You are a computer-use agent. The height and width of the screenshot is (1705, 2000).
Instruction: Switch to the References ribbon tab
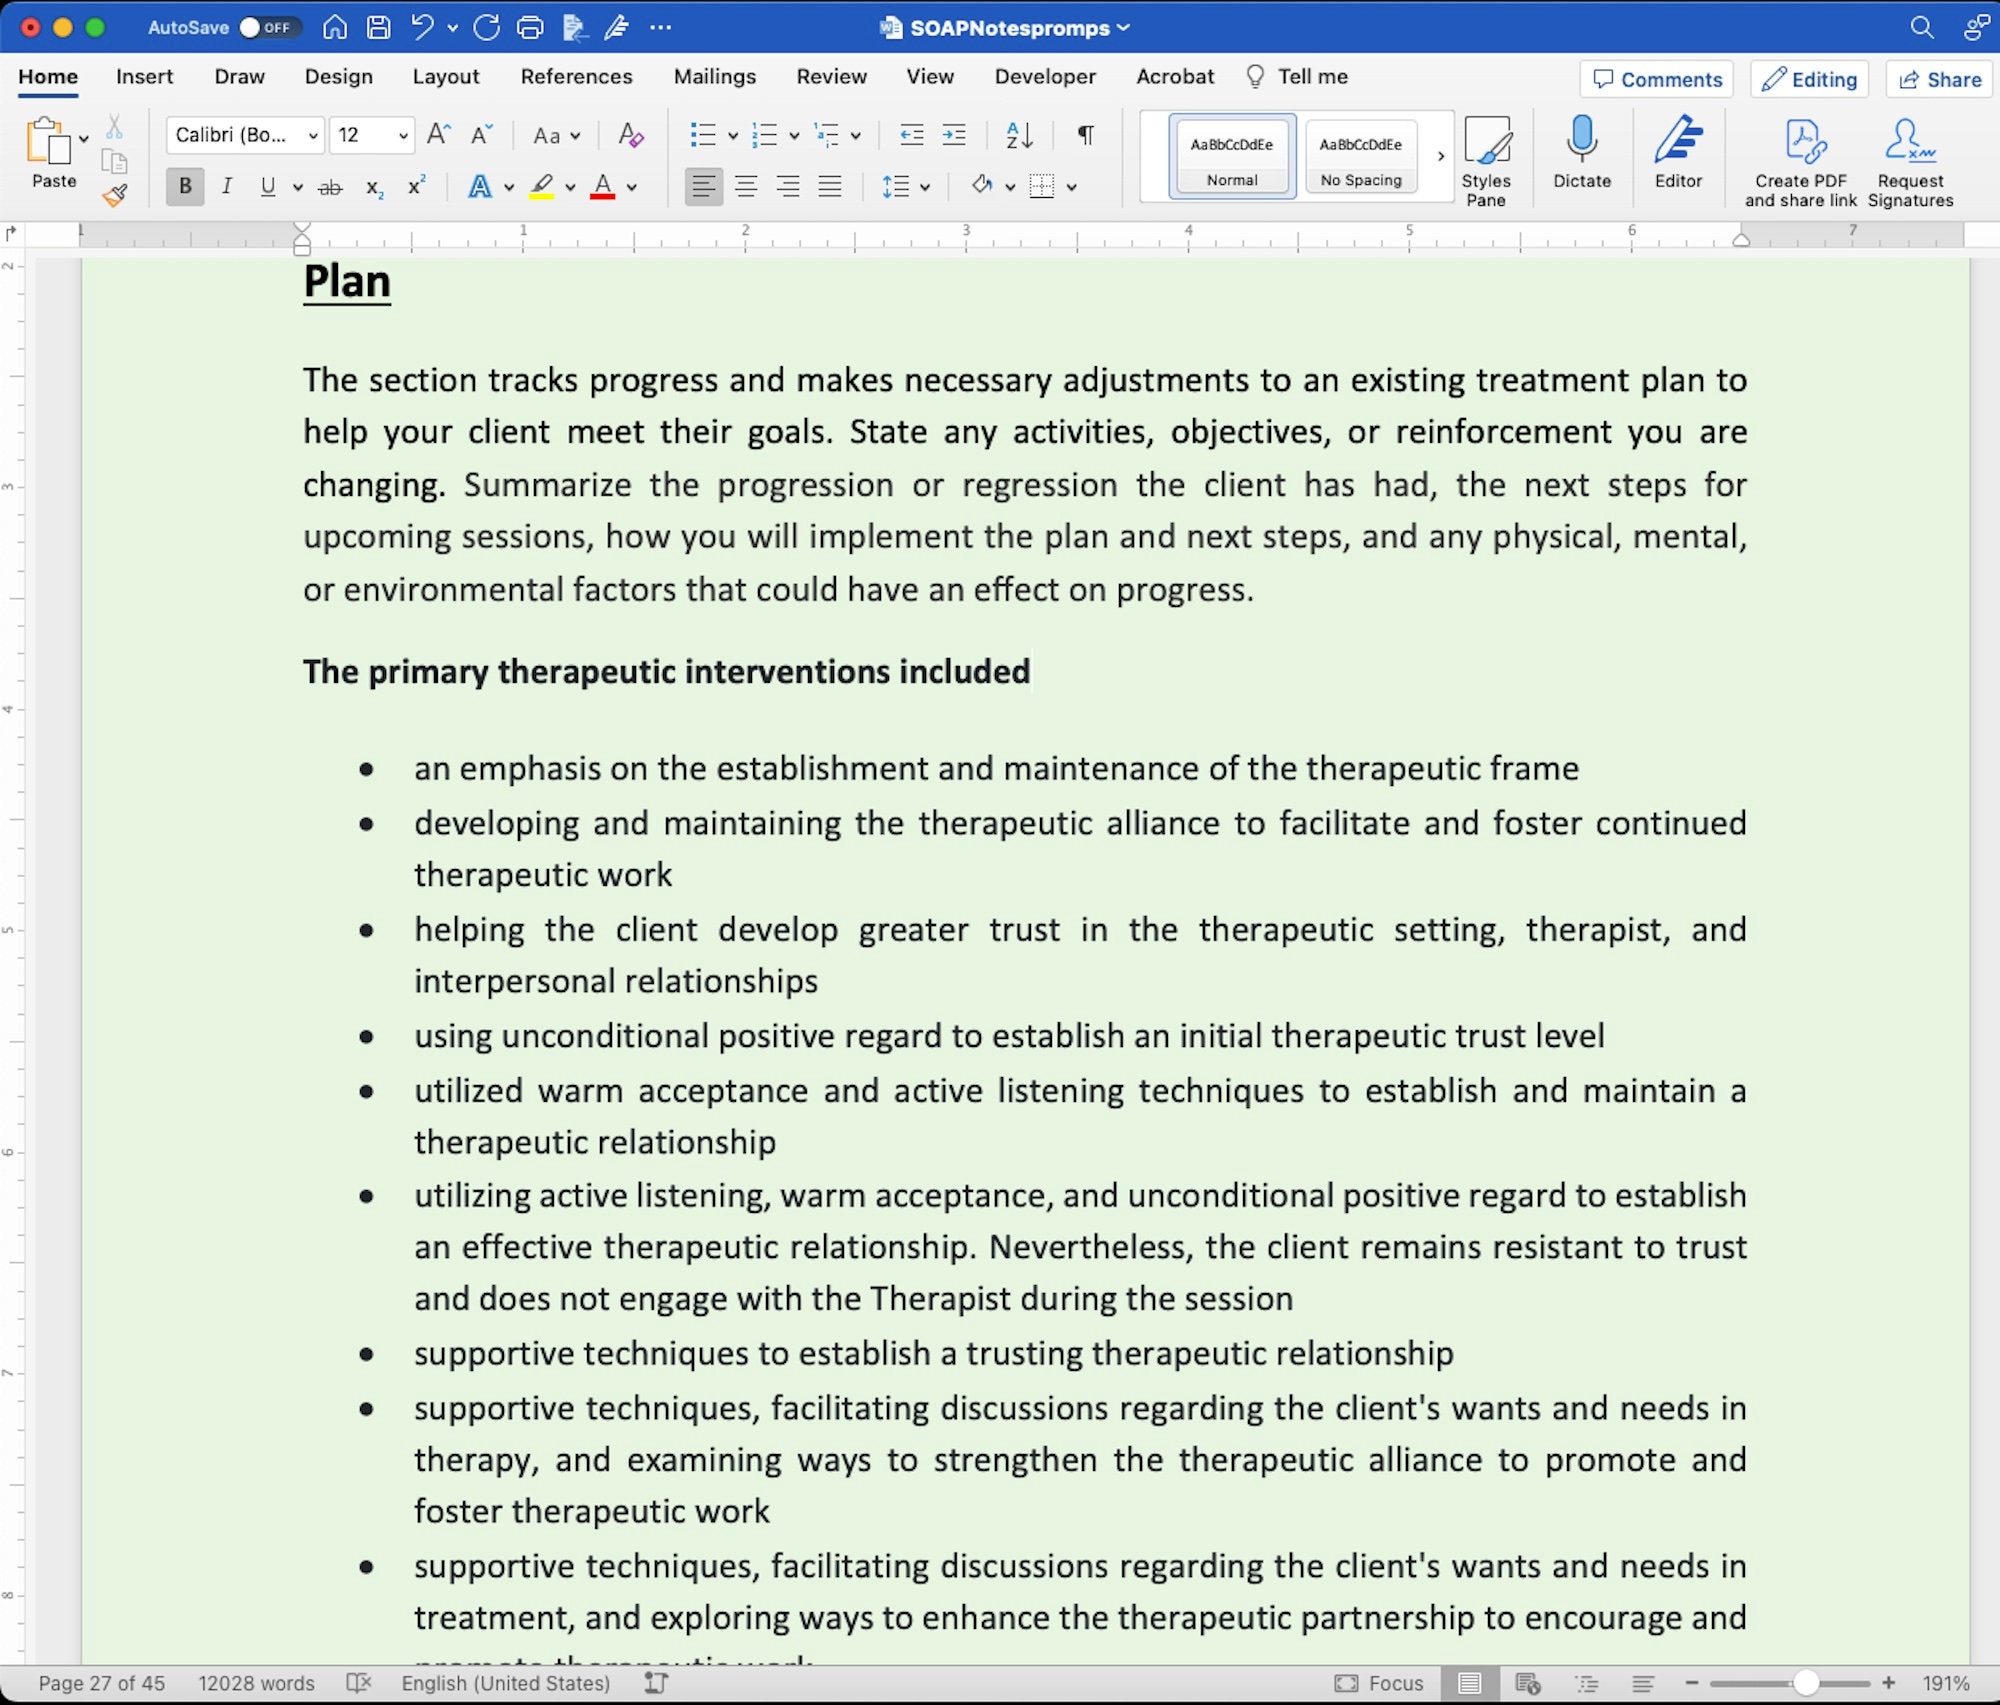pyautogui.click(x=576, y=76)
